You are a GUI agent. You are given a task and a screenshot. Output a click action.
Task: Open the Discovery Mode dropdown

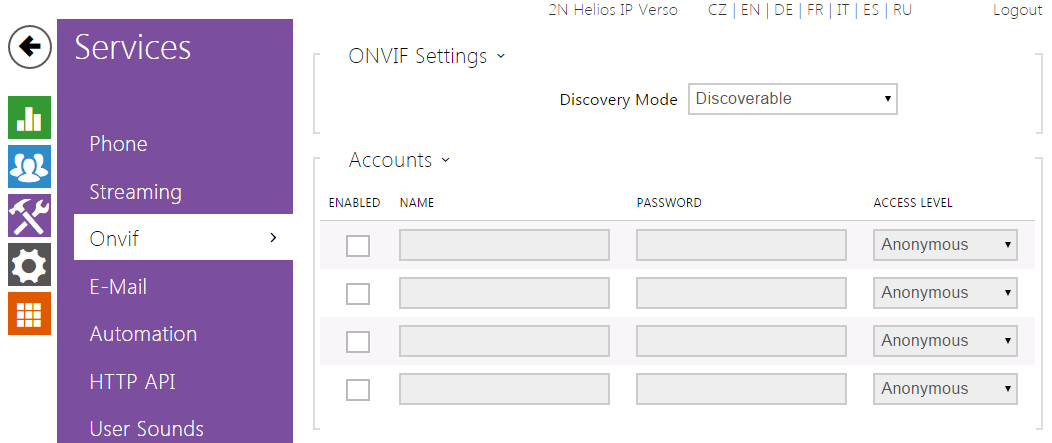click(x=792, y=99)
